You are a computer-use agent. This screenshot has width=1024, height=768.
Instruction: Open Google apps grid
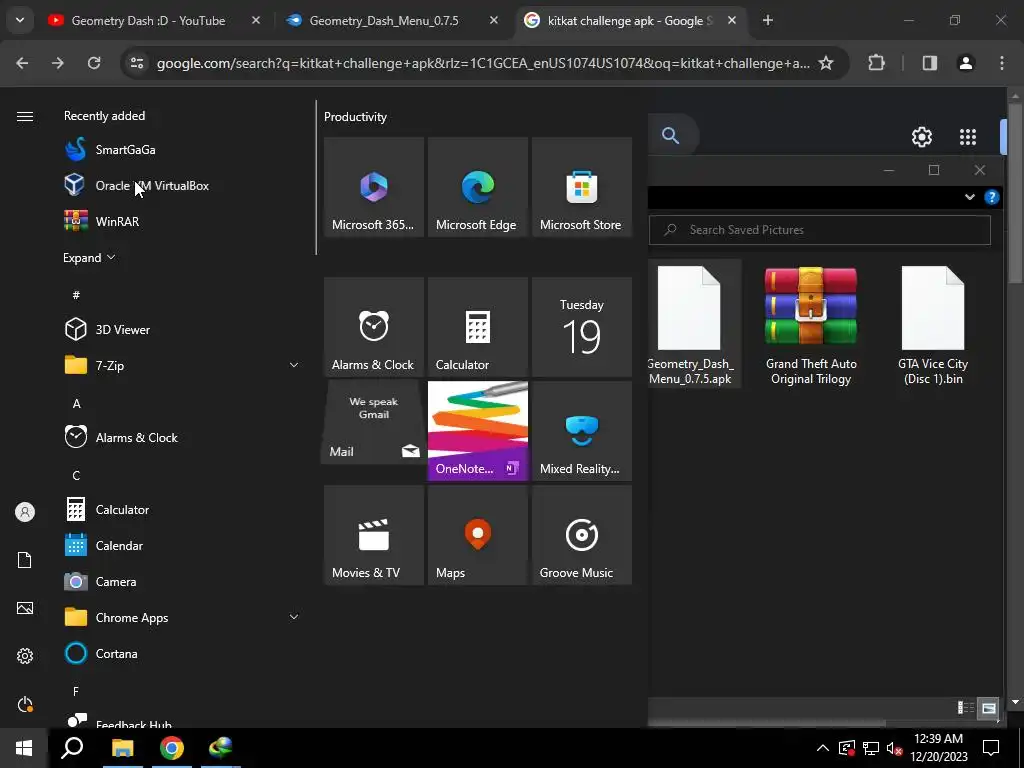tap(968, 136)
